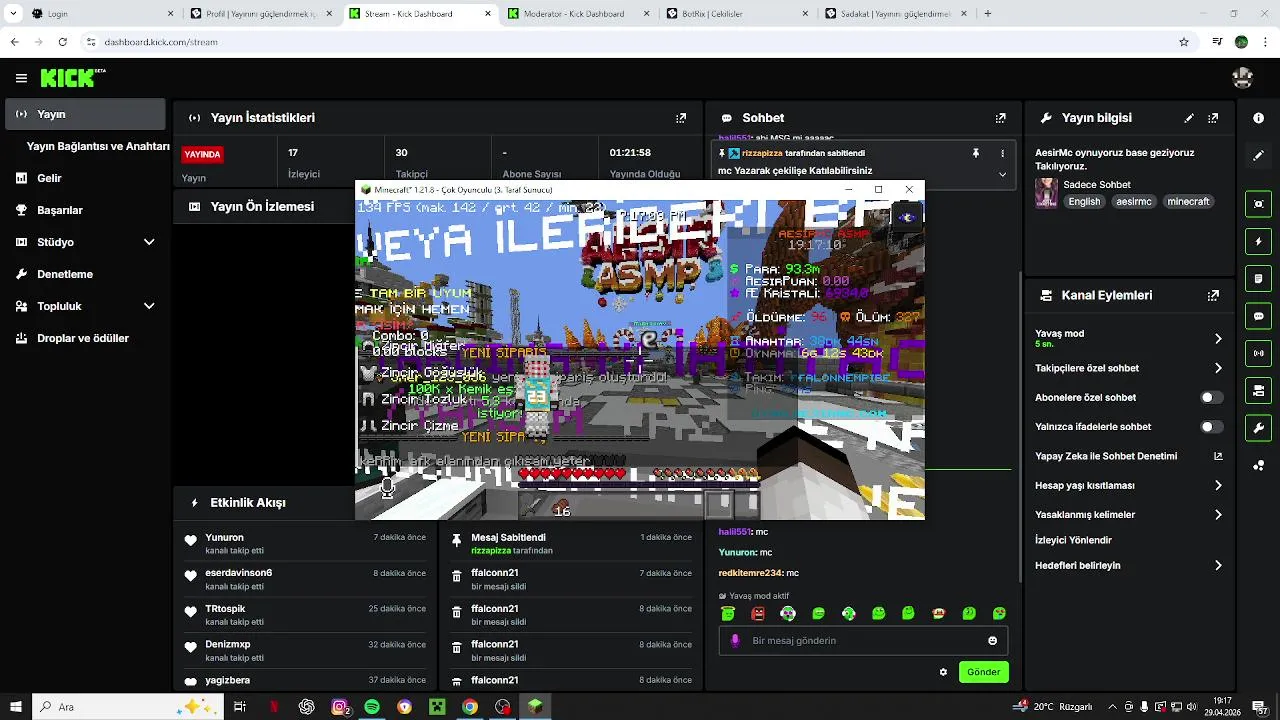Viewport: 1280px width, 720px height.
Task: Click the purple microphone icon in message box
Action: tap(735, 641)
